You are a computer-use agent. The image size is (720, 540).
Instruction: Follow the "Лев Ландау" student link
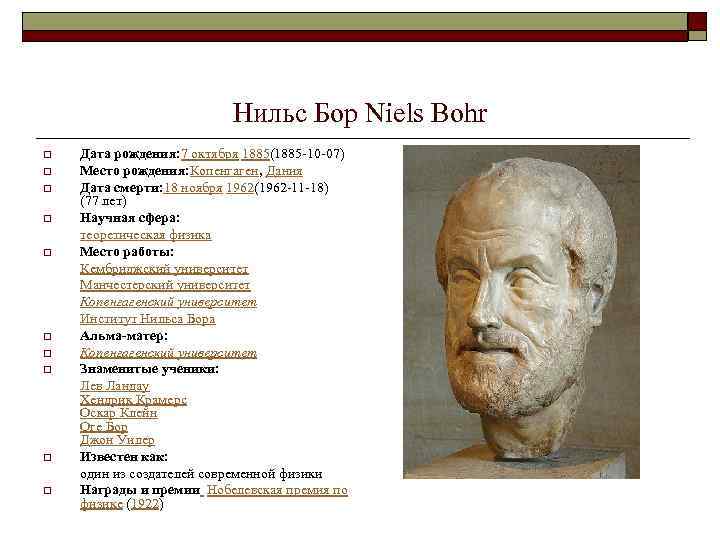(x=115, y=386)
